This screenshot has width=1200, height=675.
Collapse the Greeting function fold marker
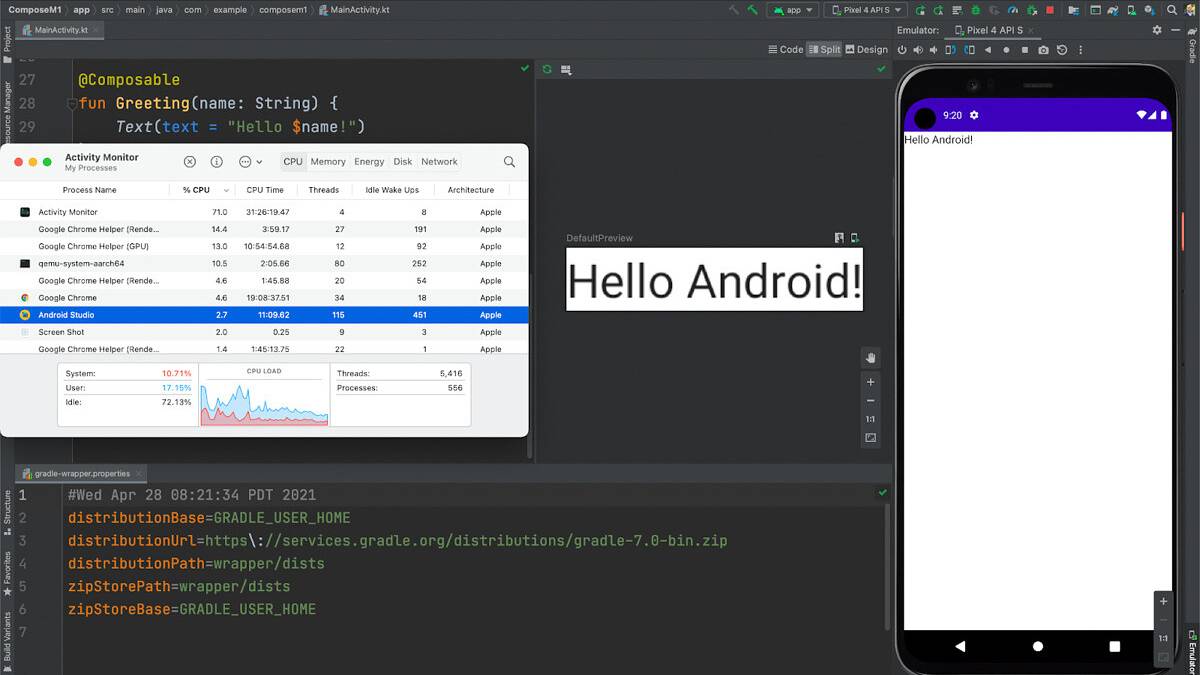pyautogui.click(x=72, y=103)
